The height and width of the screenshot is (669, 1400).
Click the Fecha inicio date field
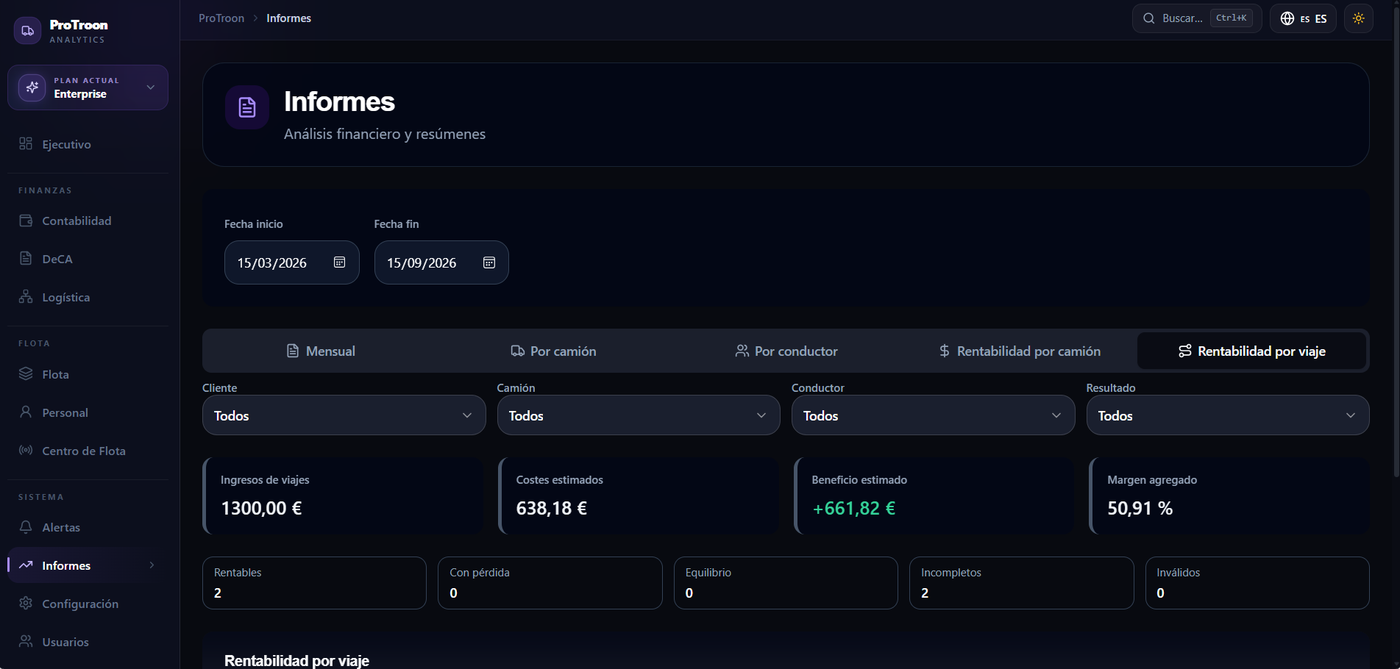pos(292,262)
